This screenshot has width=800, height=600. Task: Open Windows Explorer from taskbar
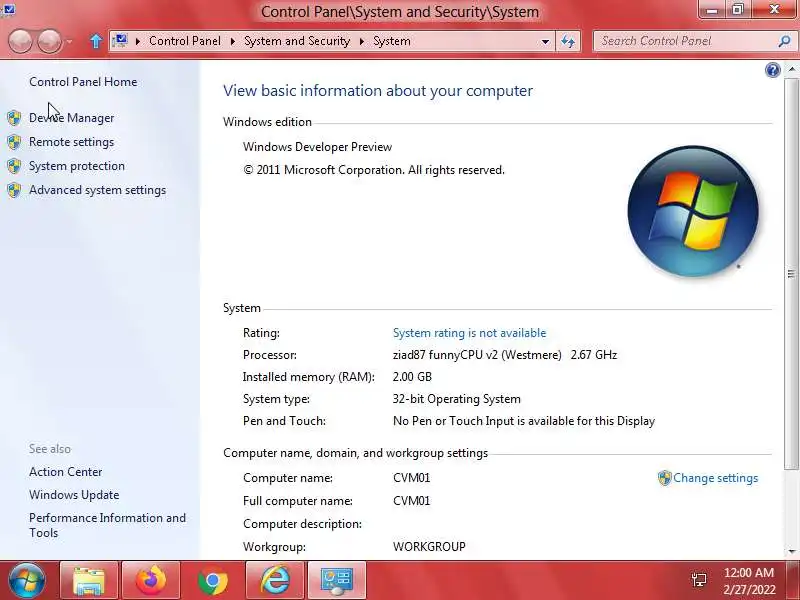[x=89, y=581]
